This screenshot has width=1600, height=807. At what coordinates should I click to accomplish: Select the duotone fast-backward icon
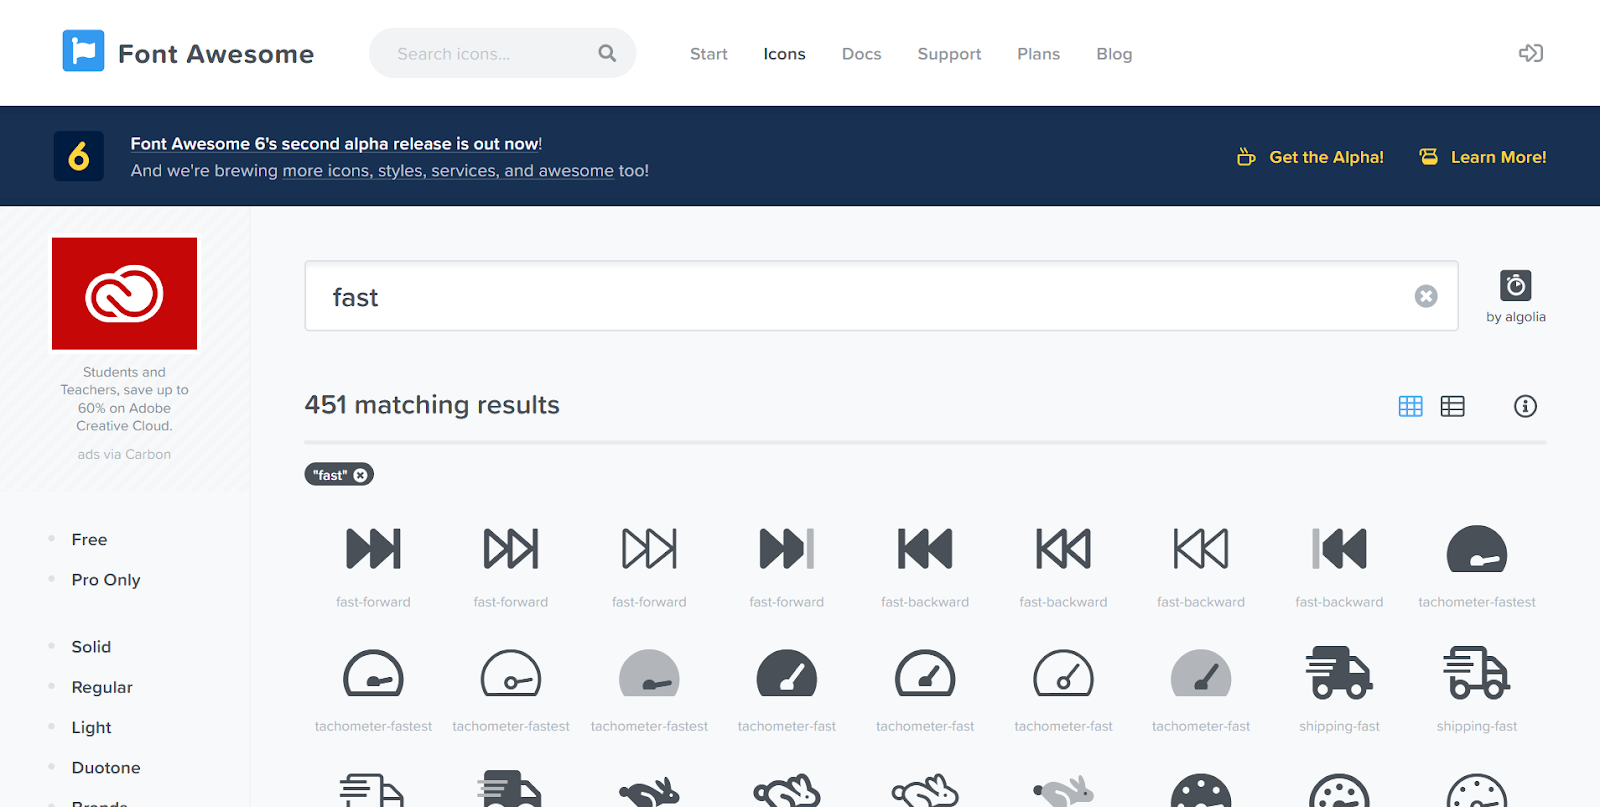(x=1339, y=549)
